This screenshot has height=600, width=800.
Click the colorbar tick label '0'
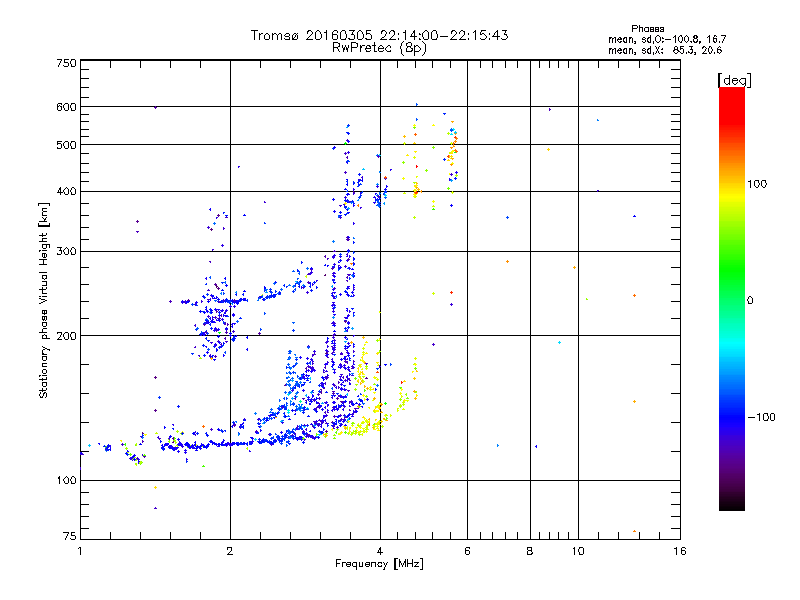click(x=750, y=301)
